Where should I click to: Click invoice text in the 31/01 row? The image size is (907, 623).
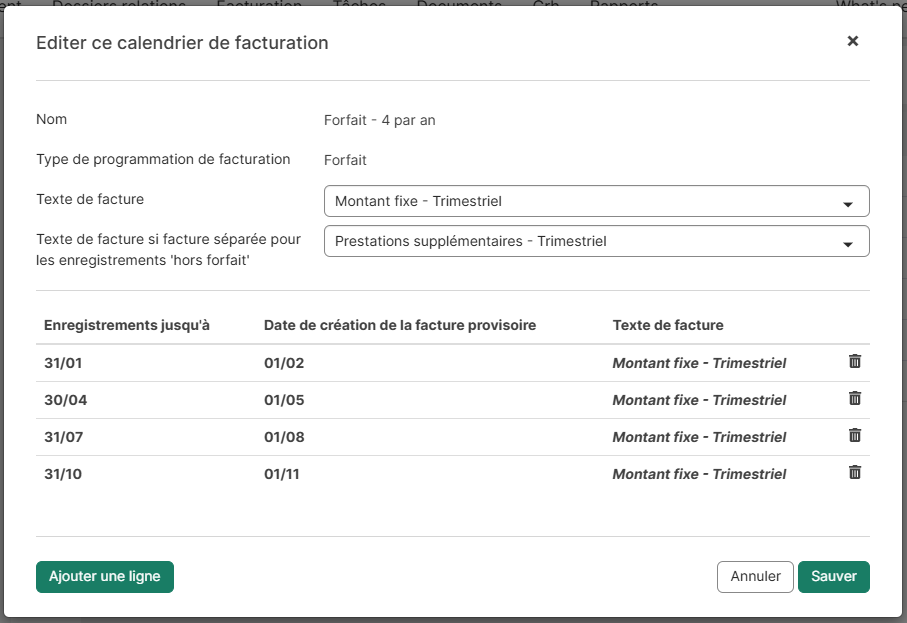click(699, 363)
